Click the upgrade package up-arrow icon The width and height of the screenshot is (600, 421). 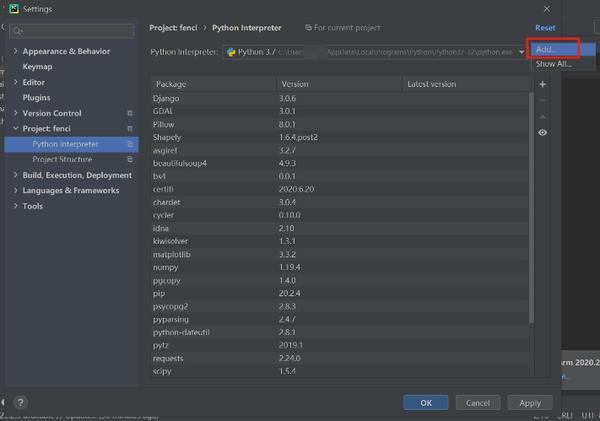pyautogui.click(x=542, y=116)
